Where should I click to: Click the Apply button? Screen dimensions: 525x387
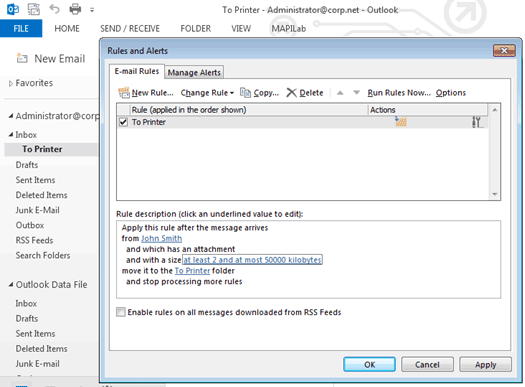tap(485, 364)
